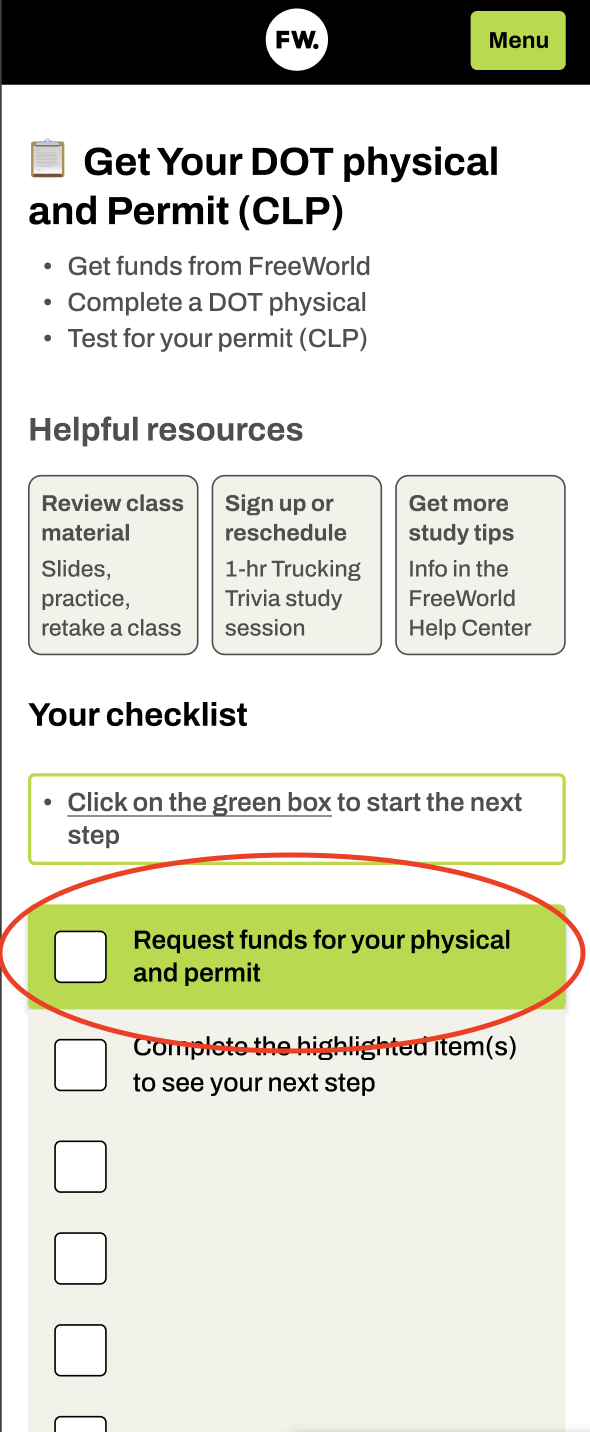Screen dimensions: 590x1432
Task: Click the "Complete a DOT physical" bullet item
Action: tap(216, 302)
